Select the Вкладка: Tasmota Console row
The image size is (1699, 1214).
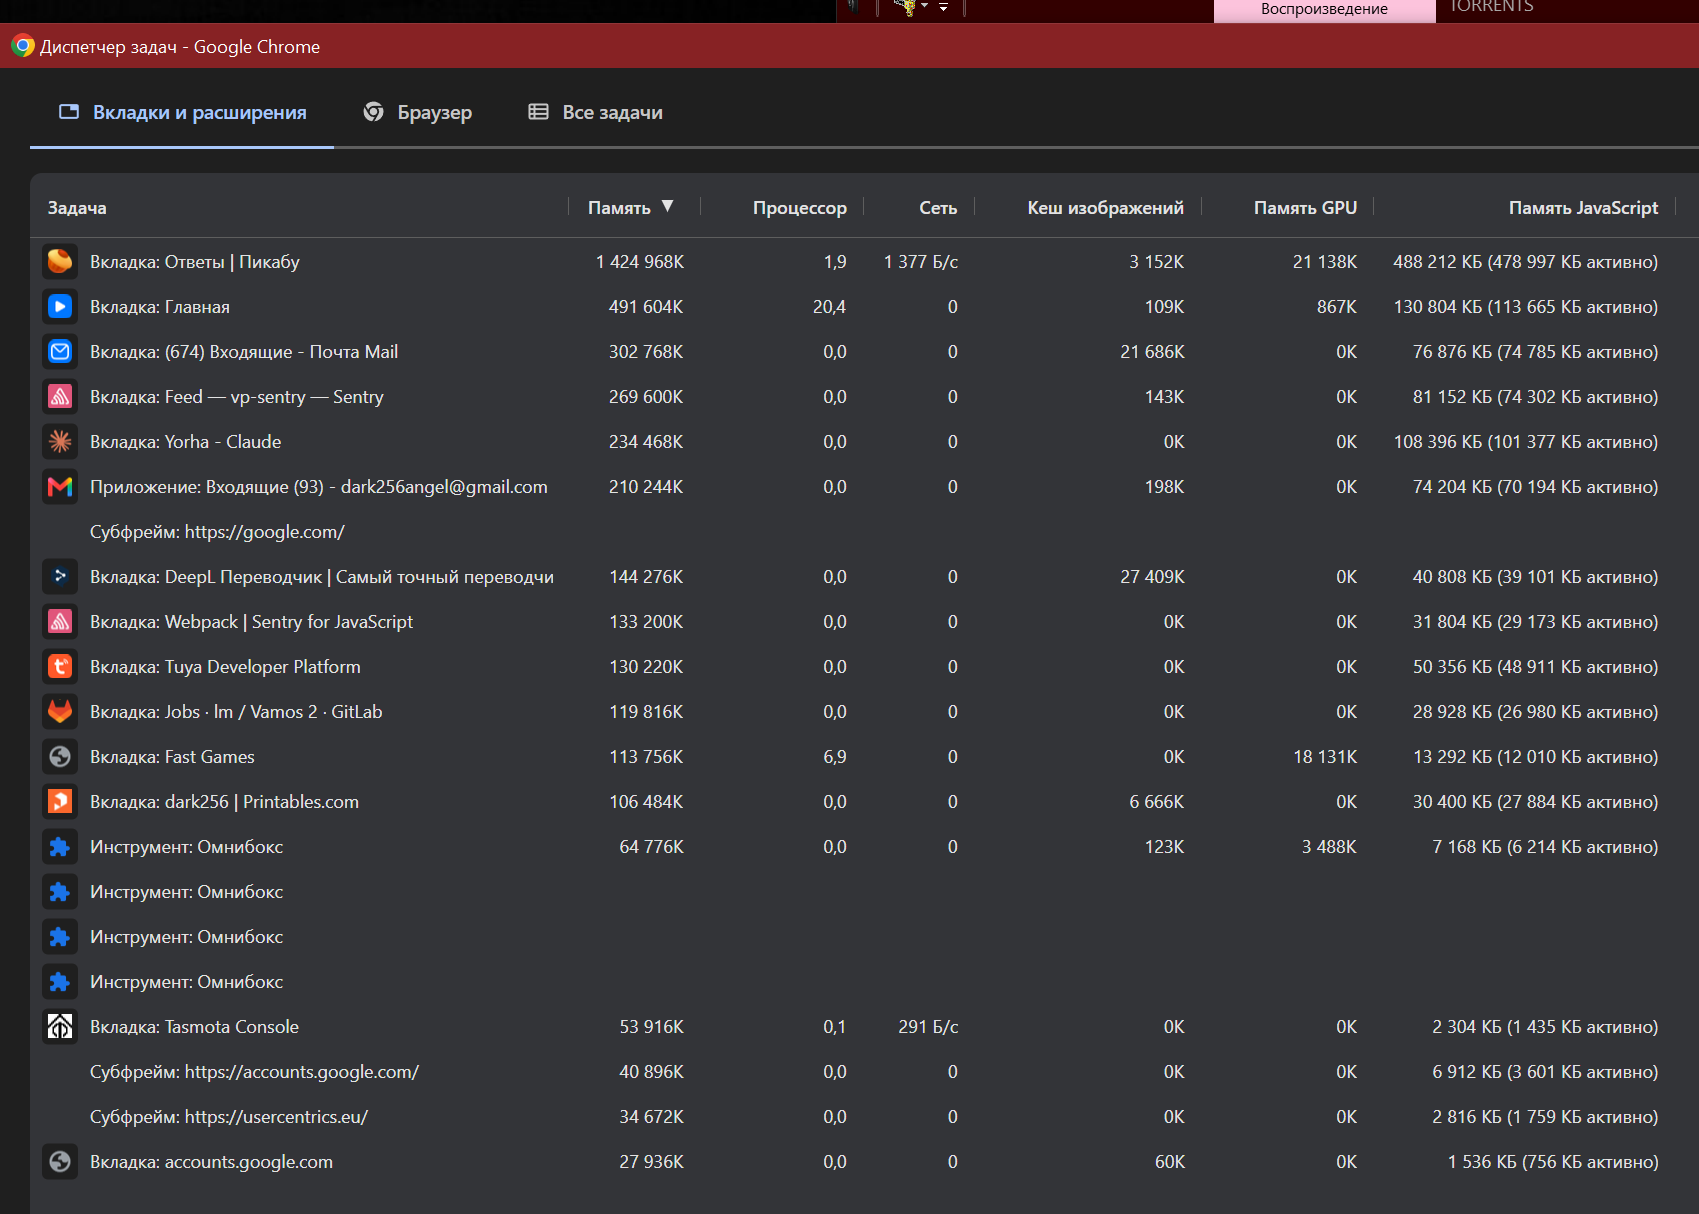864,1027
